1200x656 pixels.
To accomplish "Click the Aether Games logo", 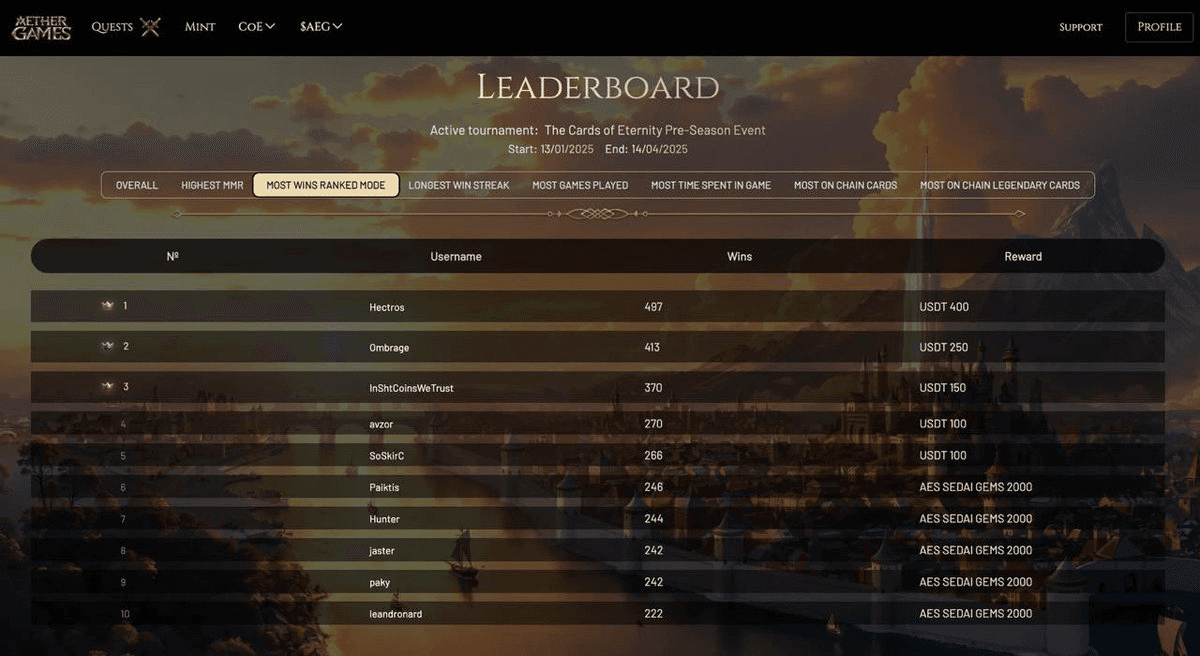I will tap(41, 28).
